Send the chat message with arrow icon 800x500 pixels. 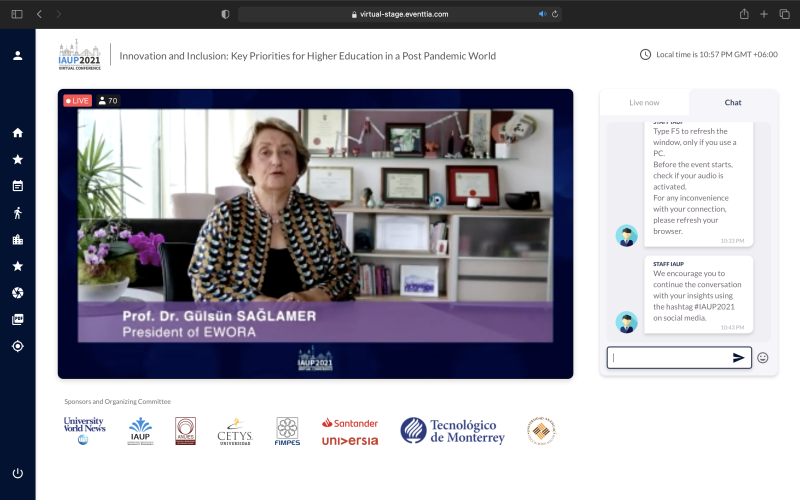[x=739, y=358]
